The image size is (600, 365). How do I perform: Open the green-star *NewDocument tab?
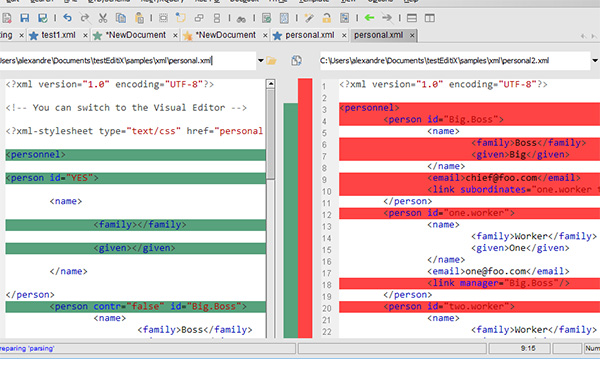(x=136, y=35)
